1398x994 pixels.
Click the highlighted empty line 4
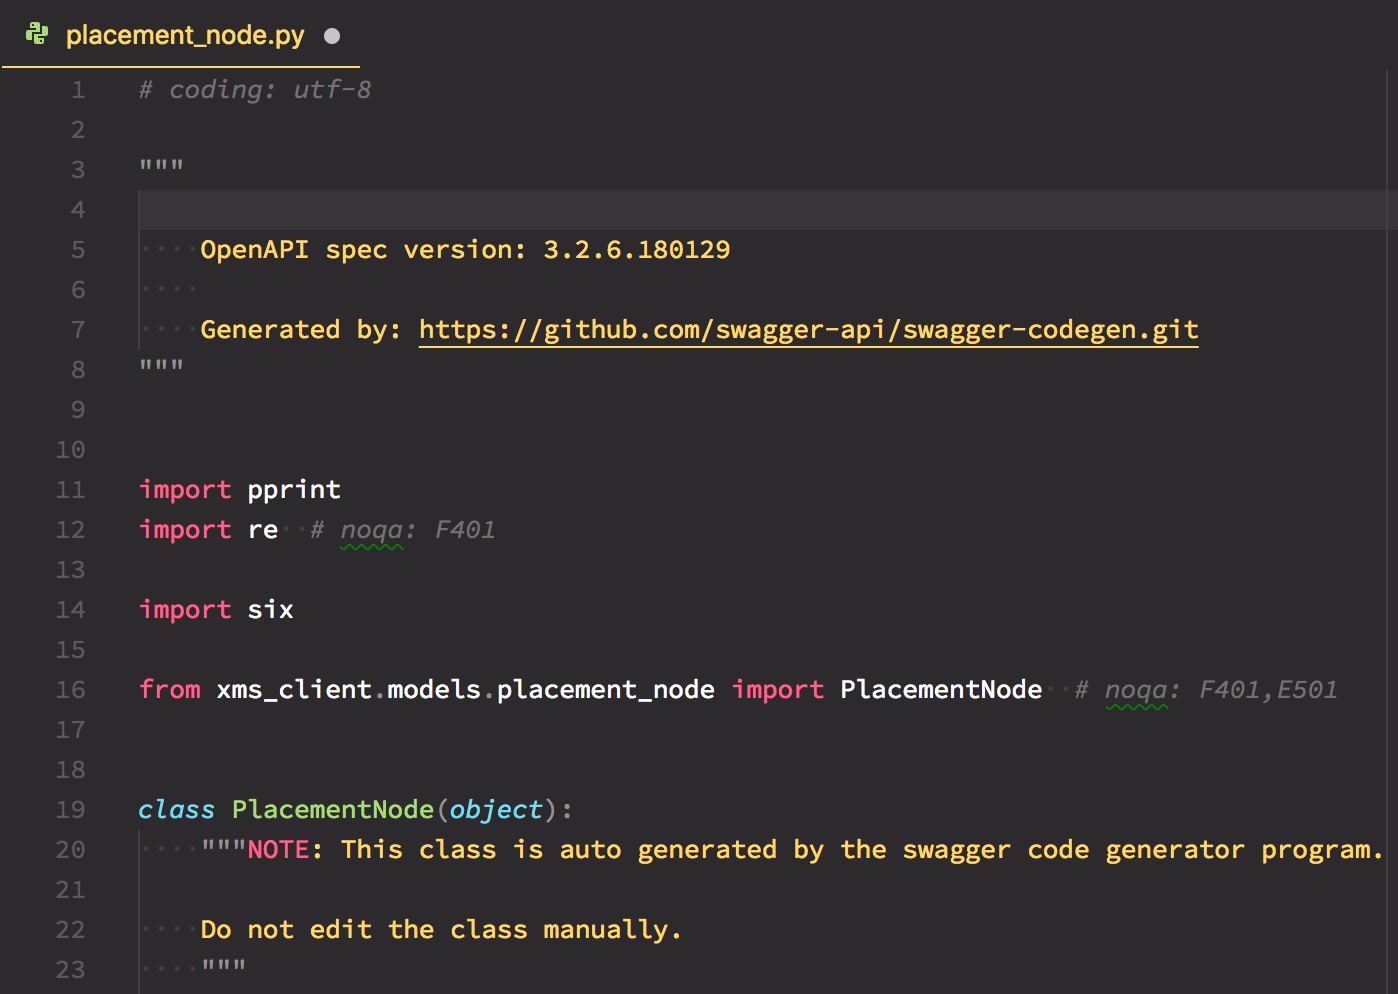coord(400,209)
